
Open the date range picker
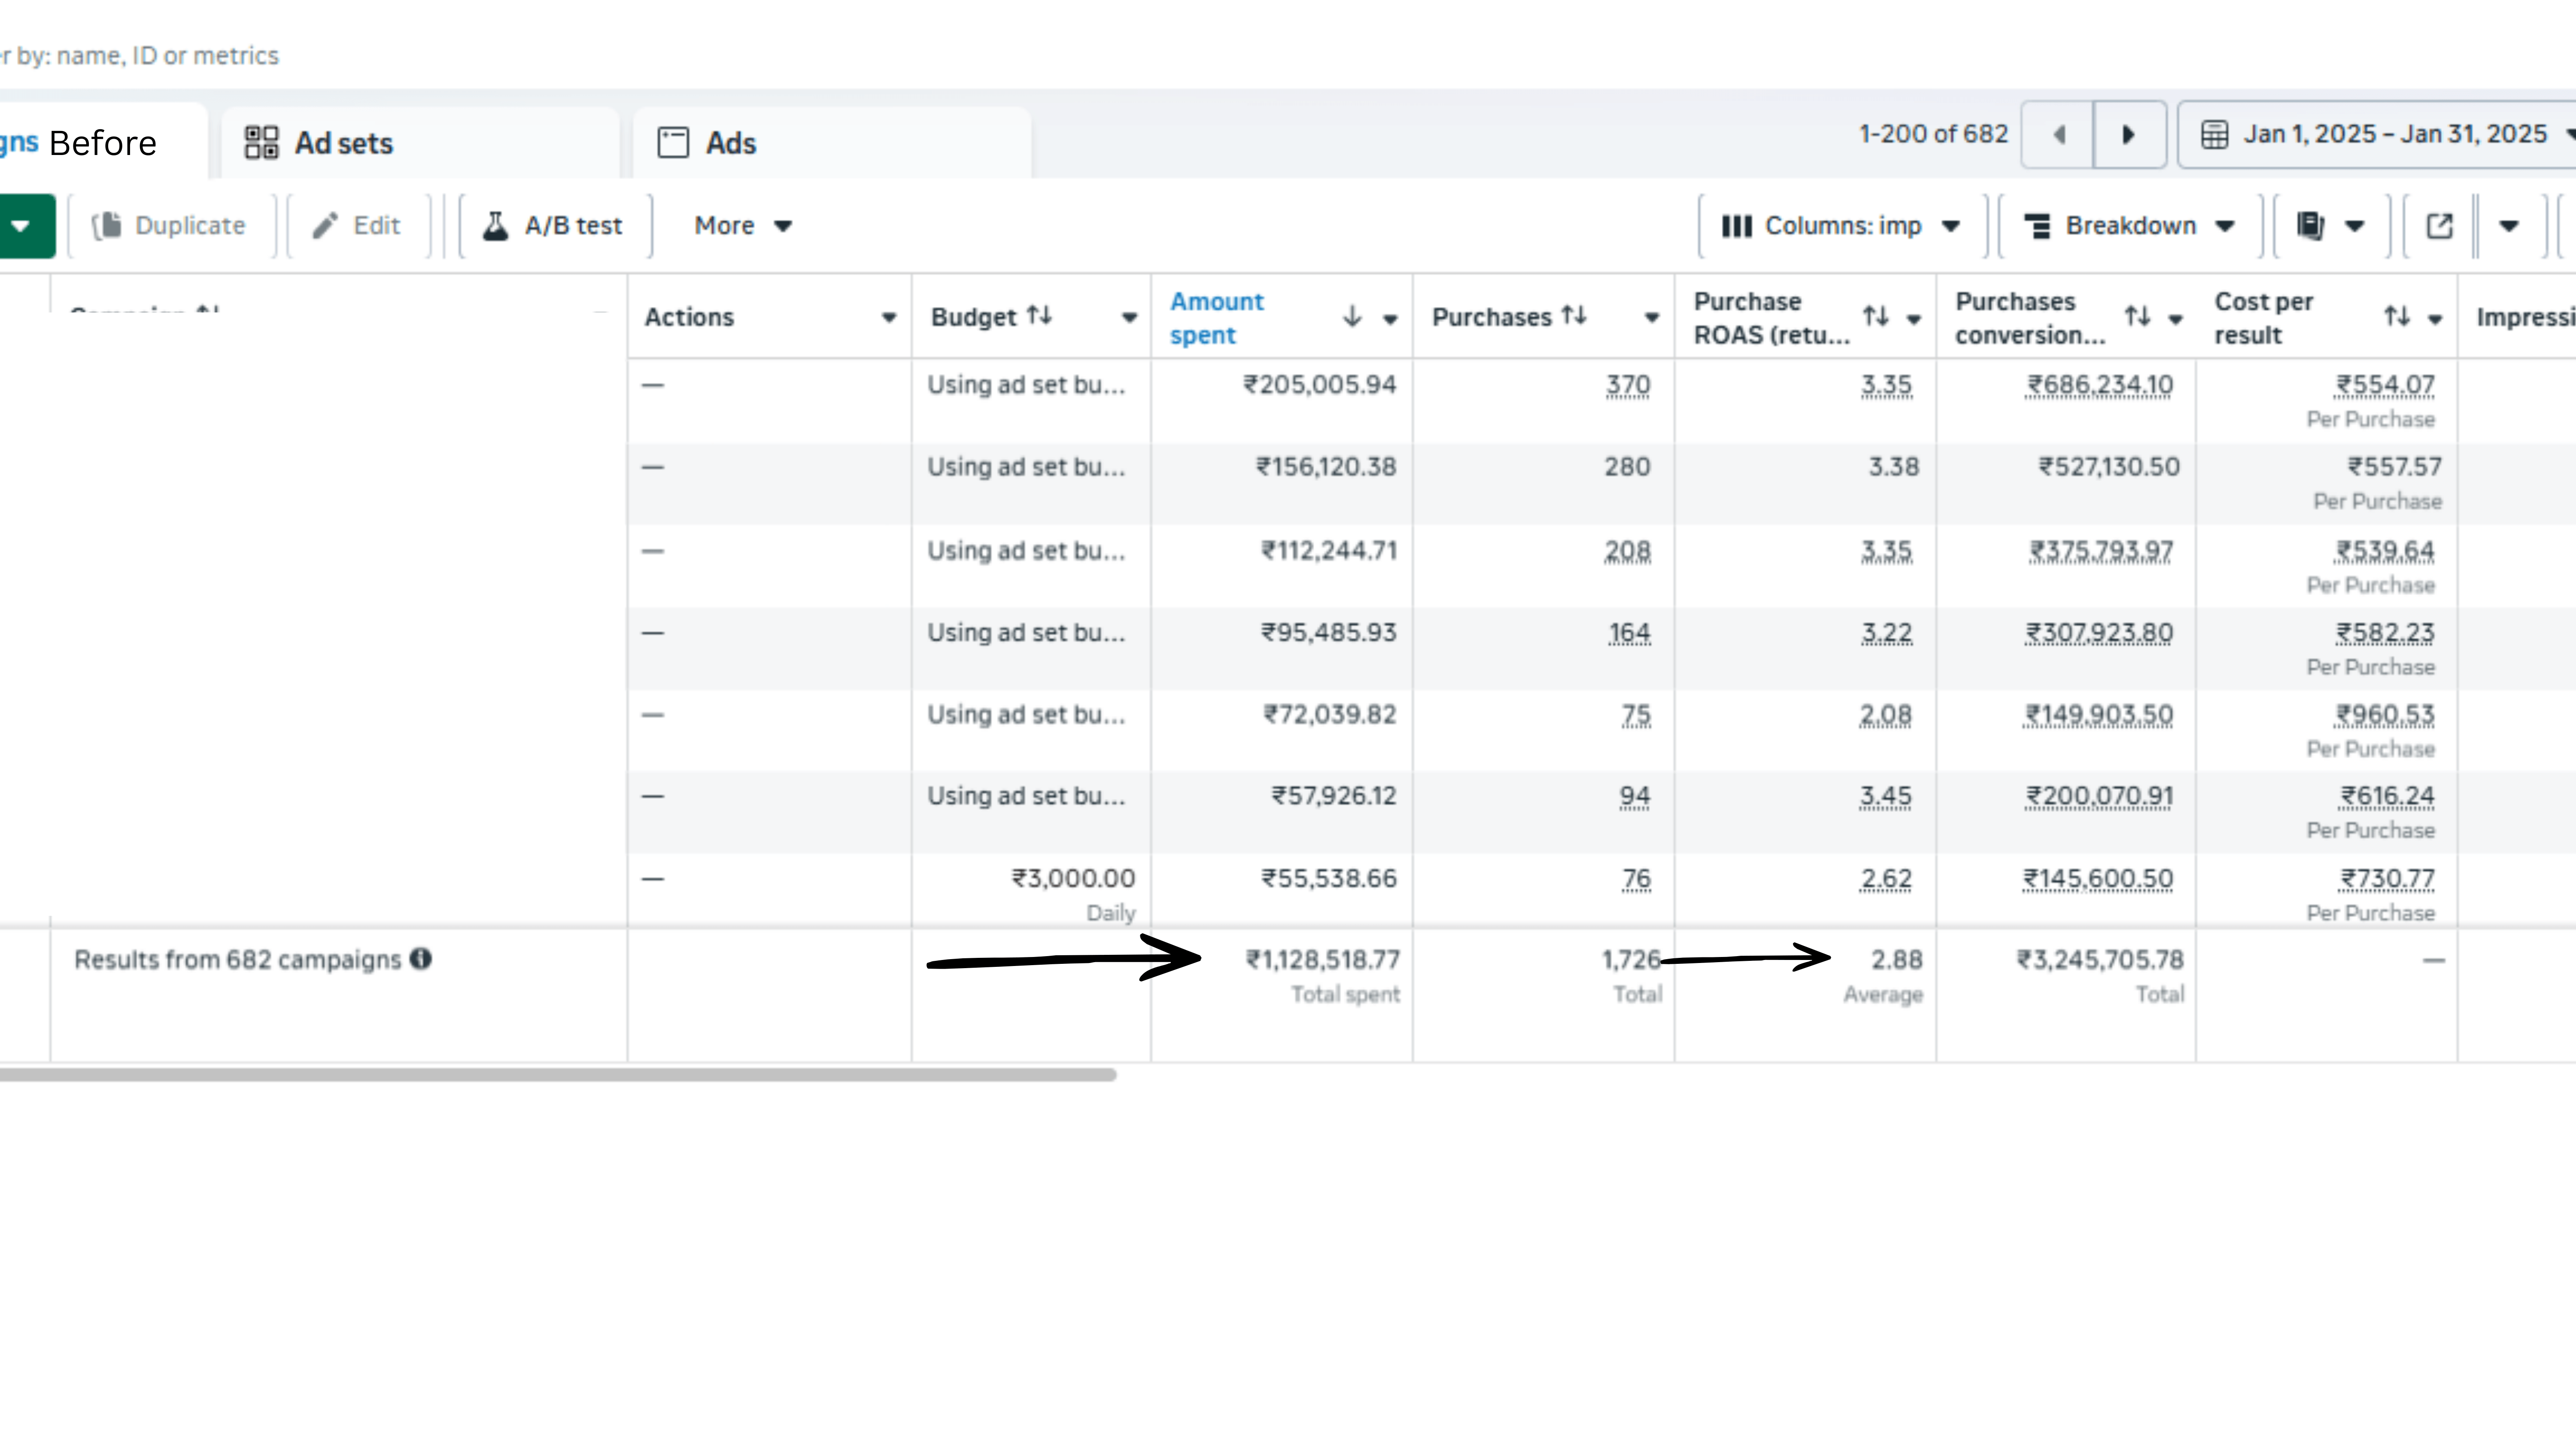[2380, 134]
